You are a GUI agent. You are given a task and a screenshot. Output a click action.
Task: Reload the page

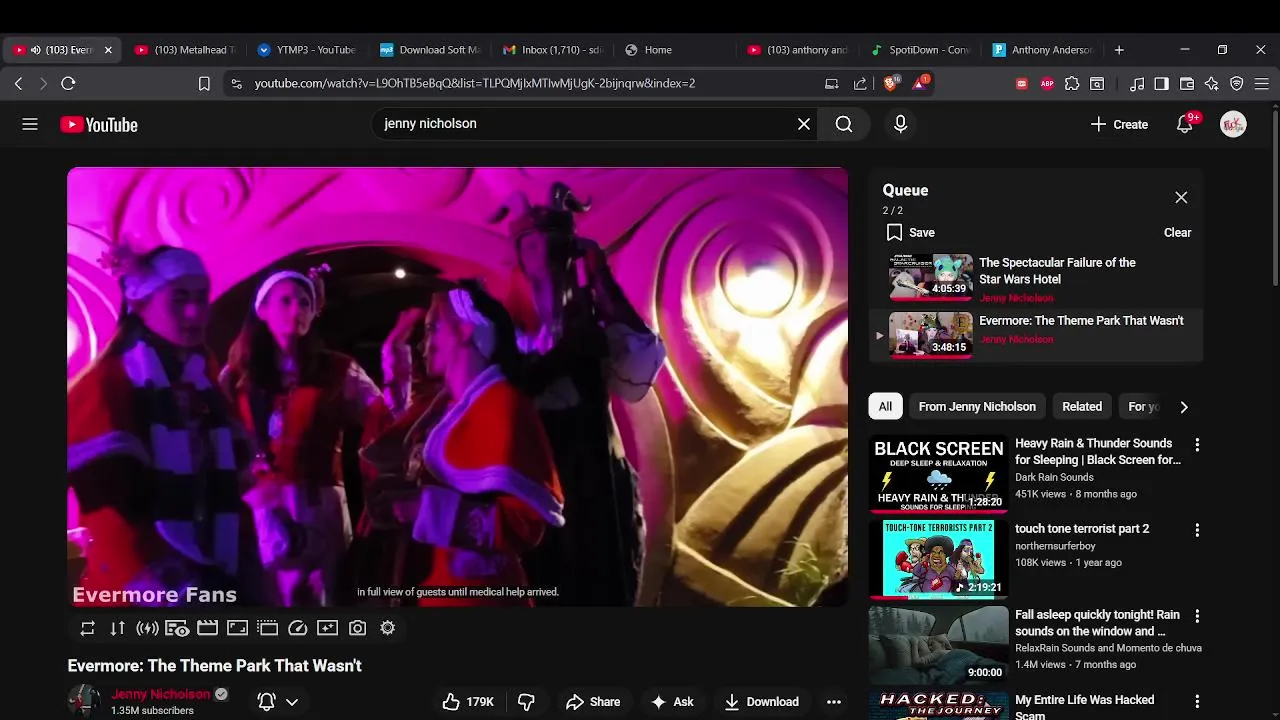coord(68,84)
